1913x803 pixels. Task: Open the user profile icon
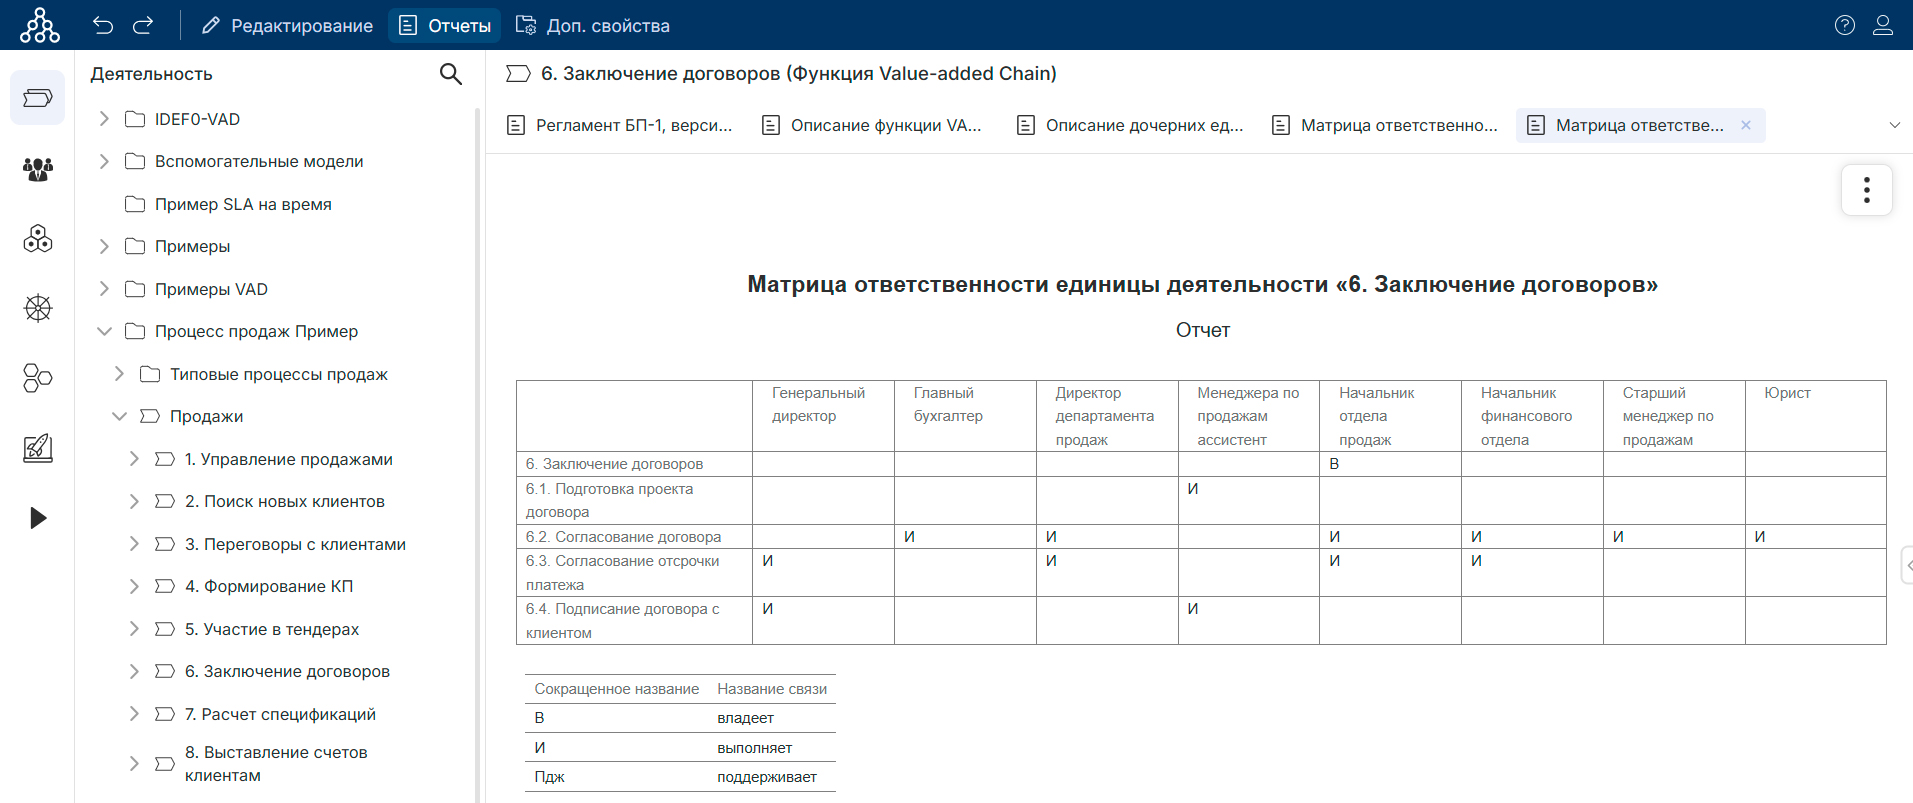pyautogui.click(x=1883, y=25)
